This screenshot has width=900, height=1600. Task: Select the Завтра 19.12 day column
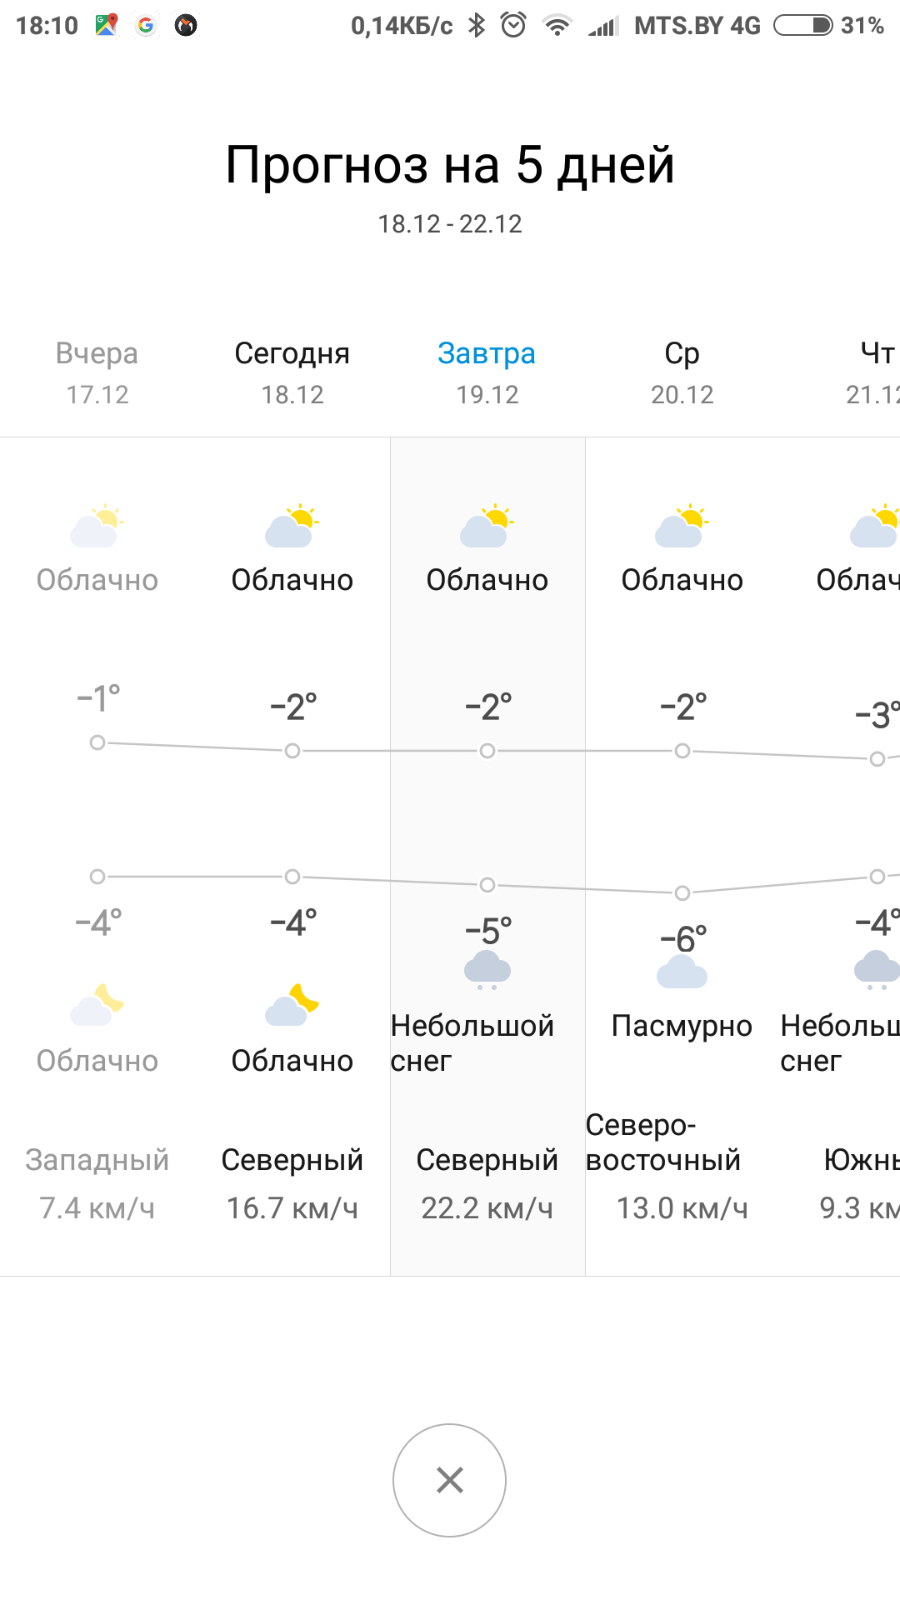(x=487, y=373)
